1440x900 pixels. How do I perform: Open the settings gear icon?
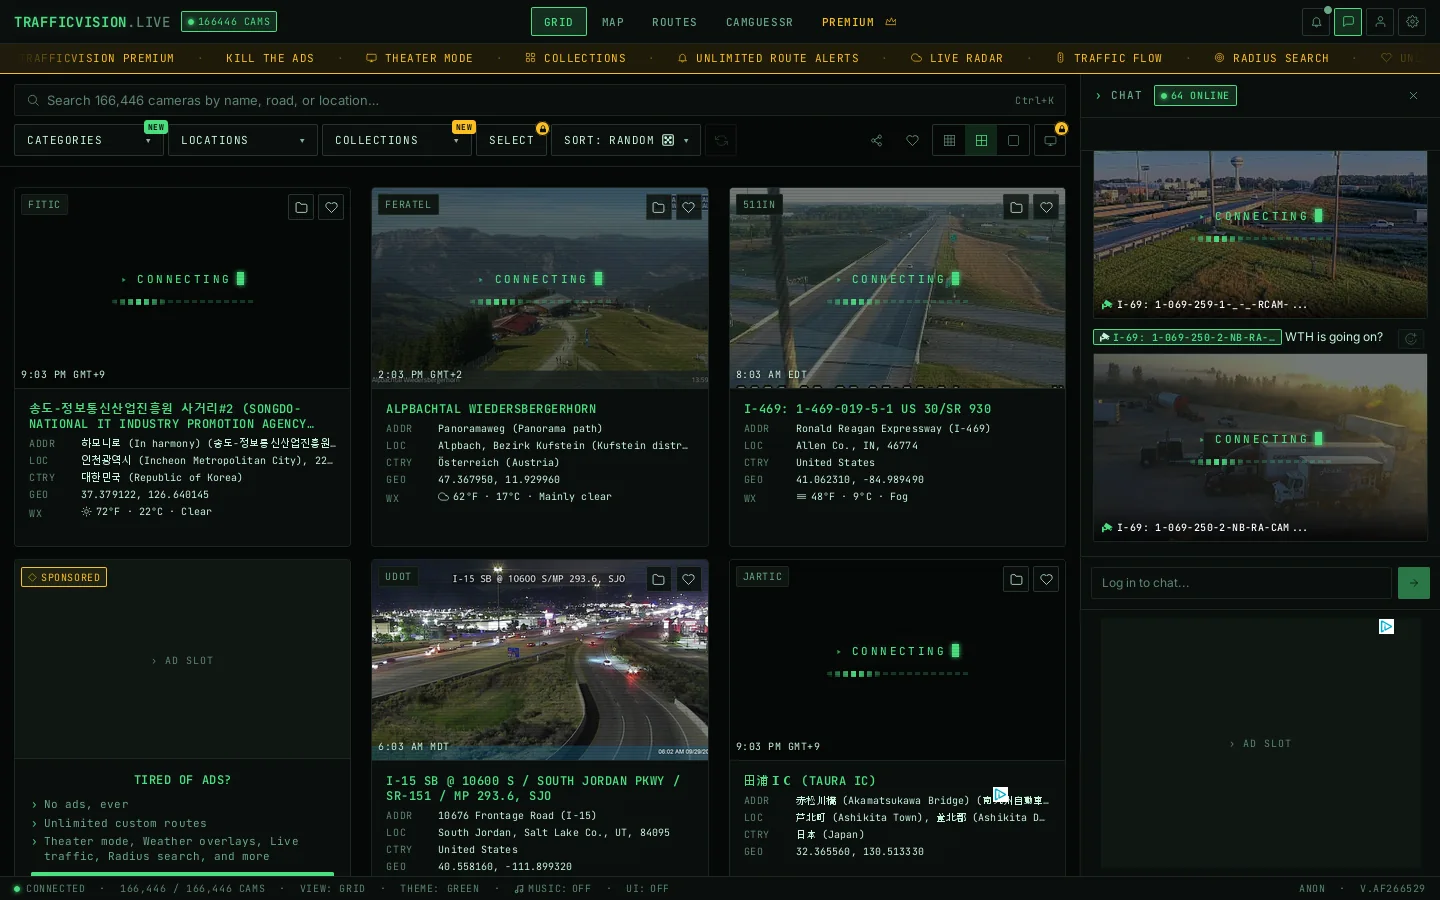pyautogui.click(x=1412, y=22)
